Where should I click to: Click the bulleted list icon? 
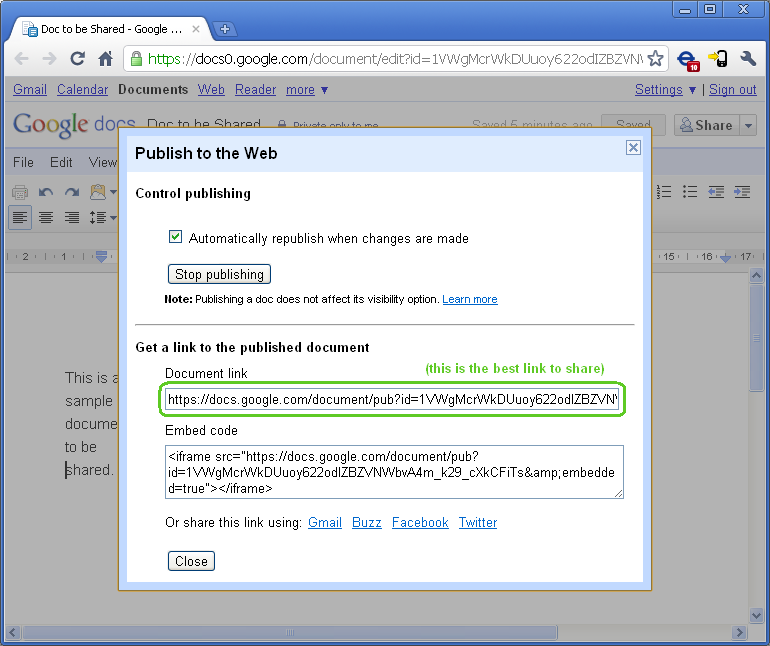click(x=689, y=192)
